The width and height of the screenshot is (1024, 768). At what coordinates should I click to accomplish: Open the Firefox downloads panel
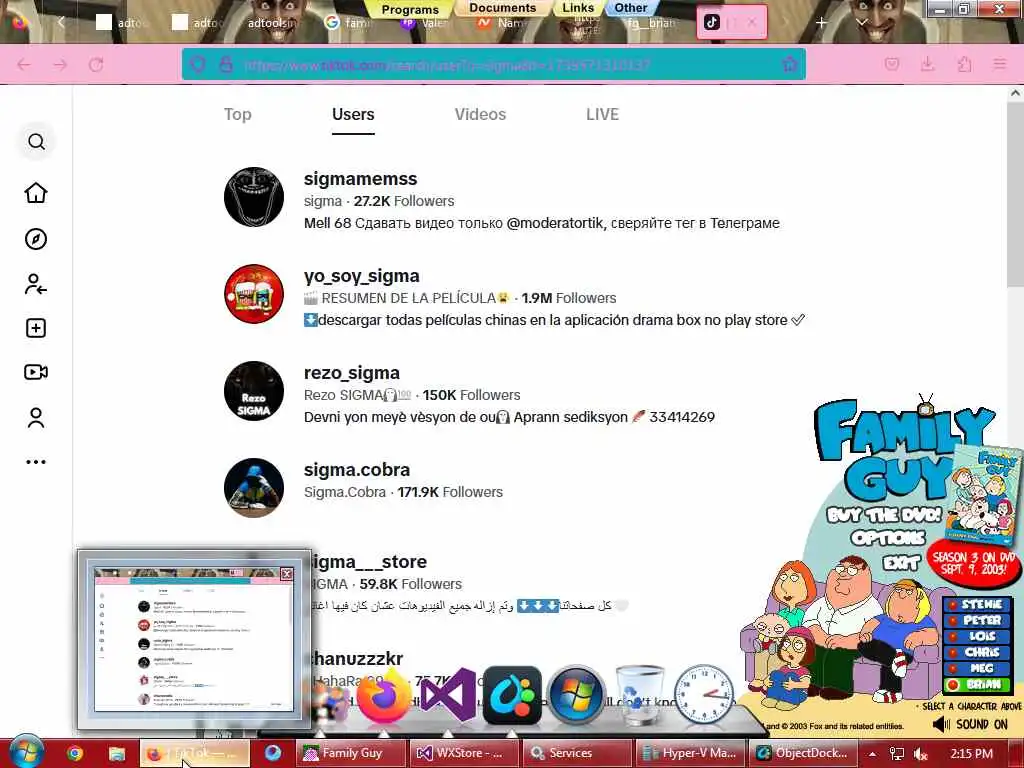tap(927, 64)
